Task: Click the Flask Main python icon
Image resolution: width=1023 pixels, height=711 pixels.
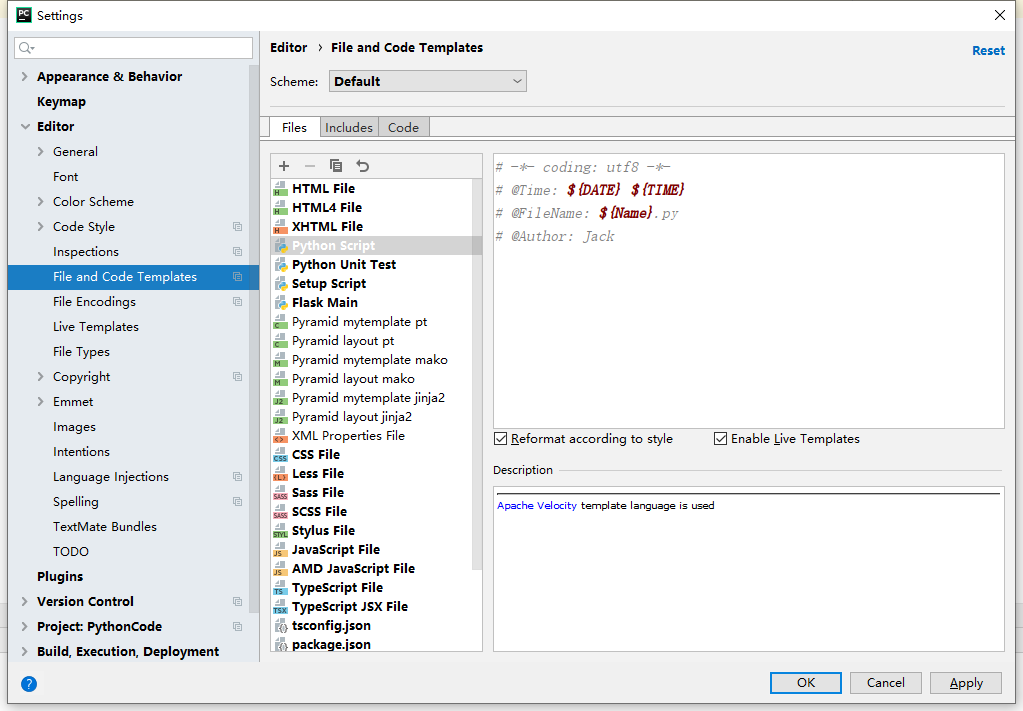Action: (281, 303)
